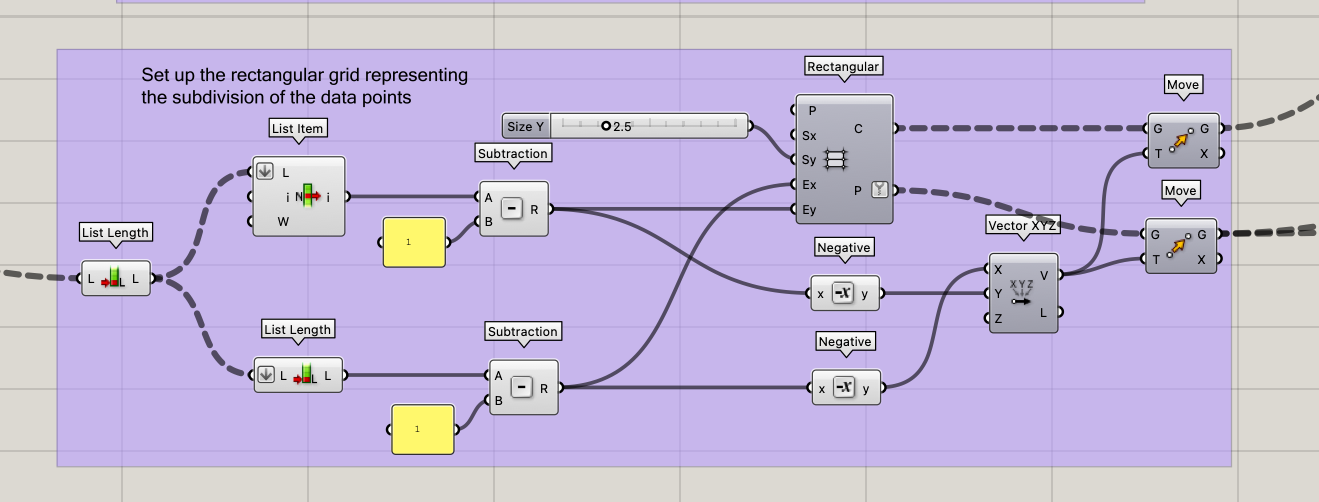Click the B input on lower Subtraction
The width and height of the screenshot is (1319, 502).
(497, 401)
